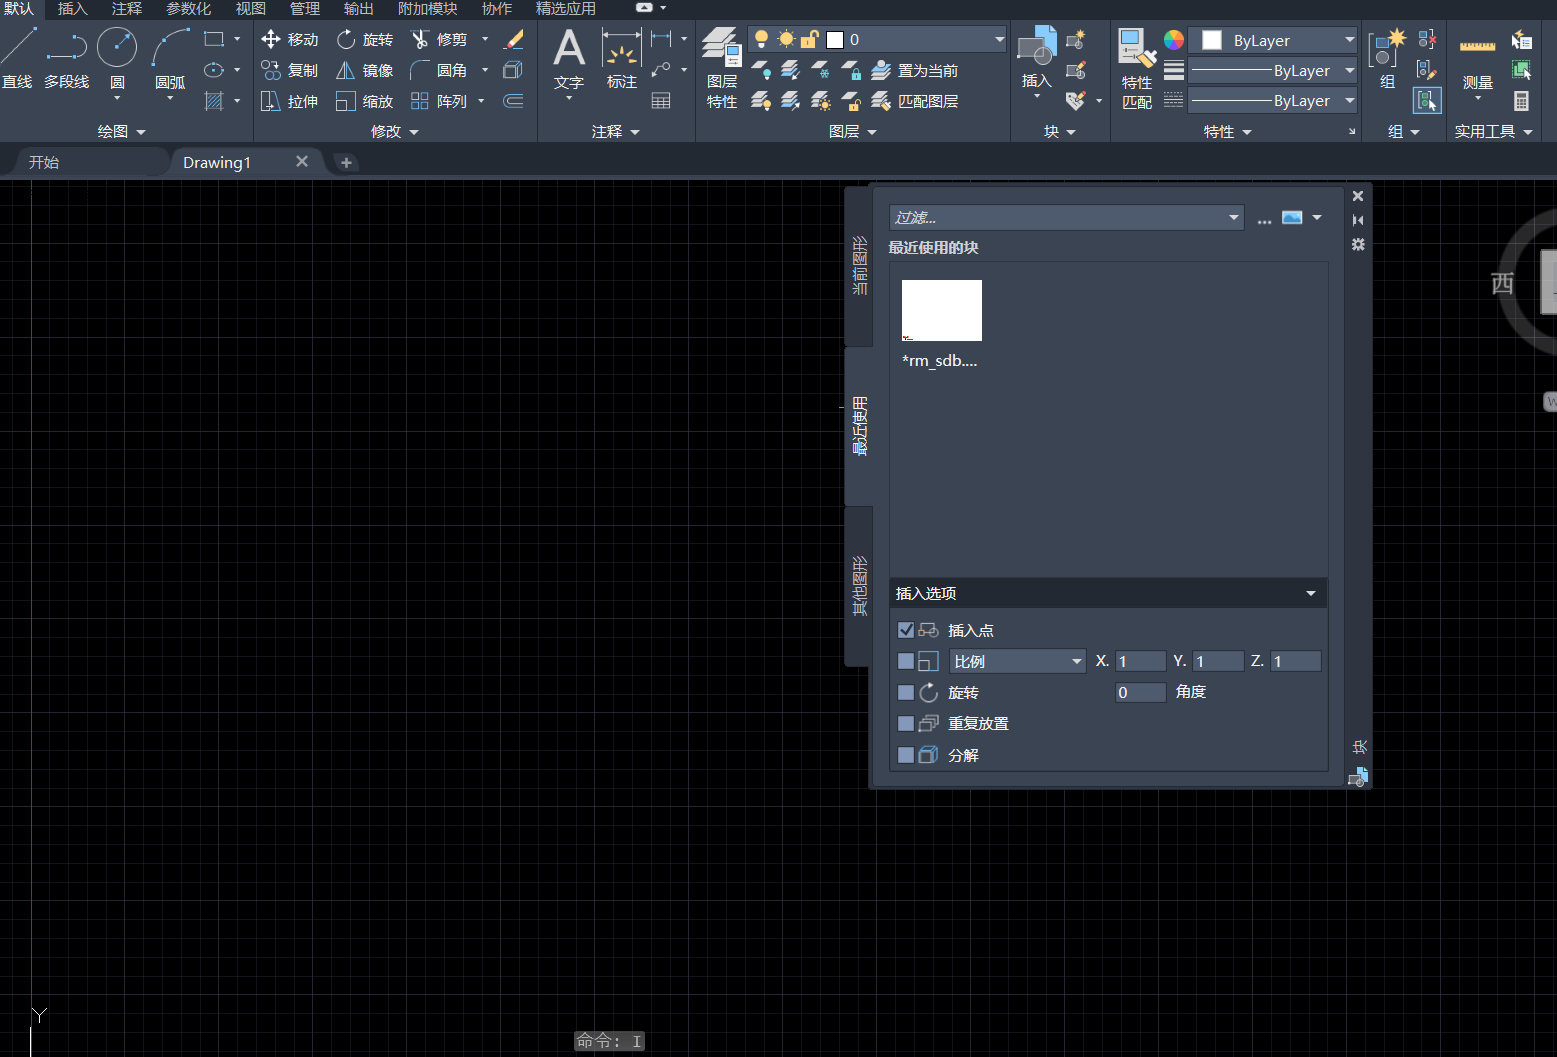Activate the 镜像 (Mirror) tool
1557x1057 pixels.
point(365,70)
